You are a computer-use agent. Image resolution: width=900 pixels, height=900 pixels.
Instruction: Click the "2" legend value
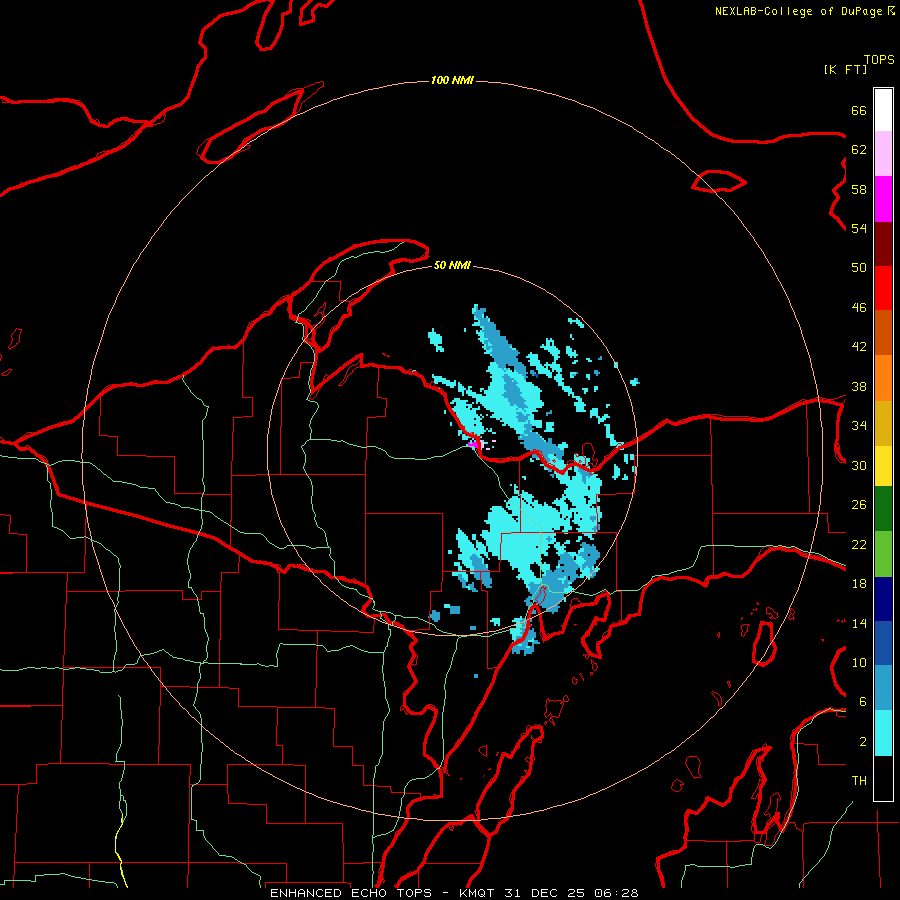[863, 742]
